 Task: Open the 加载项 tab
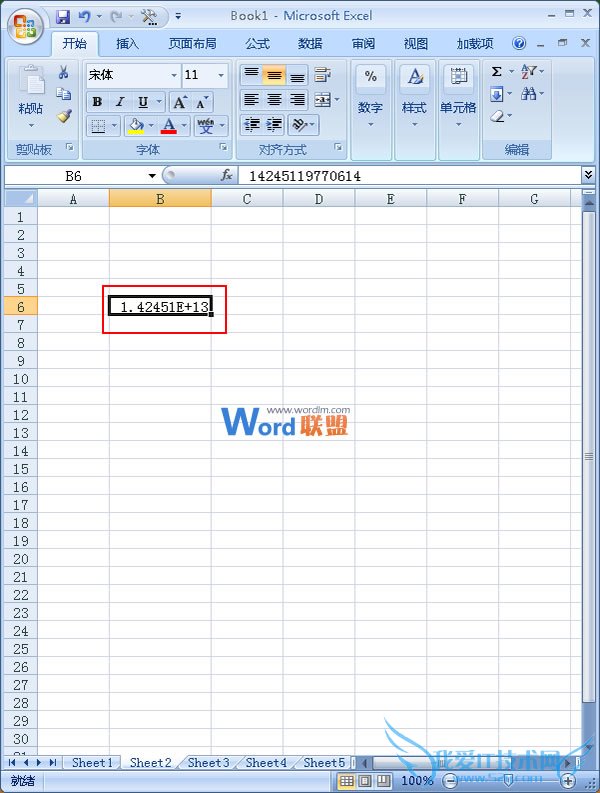point(475,44)
